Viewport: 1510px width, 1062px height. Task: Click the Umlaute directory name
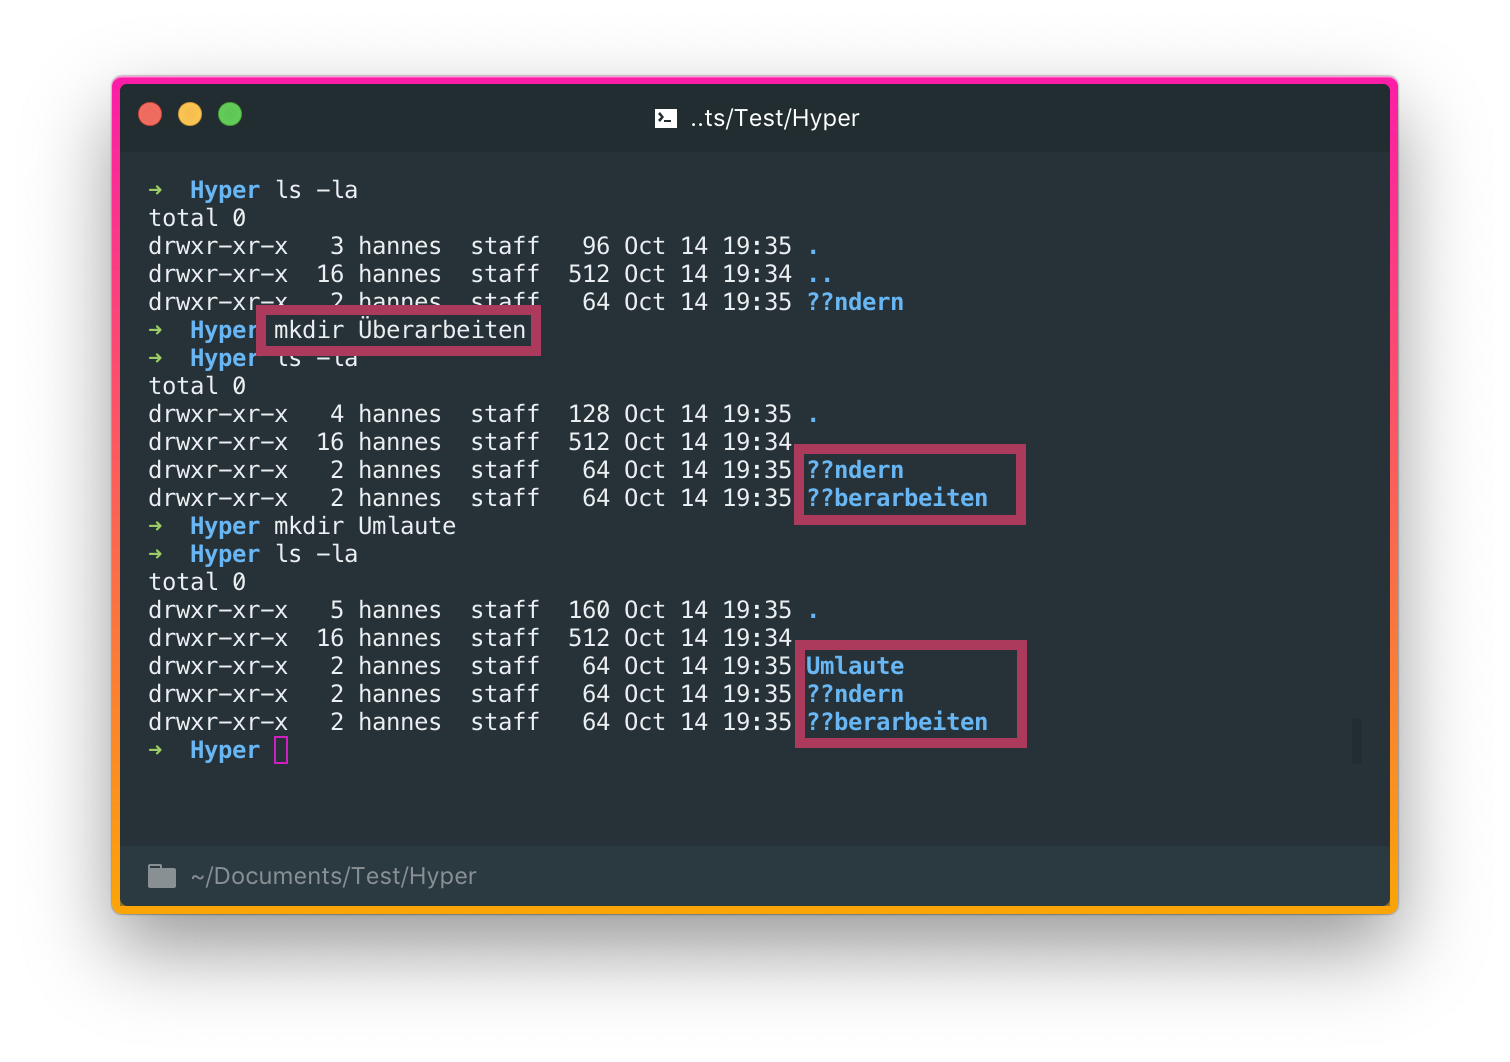pyautogui.click(x=855, y=666)
